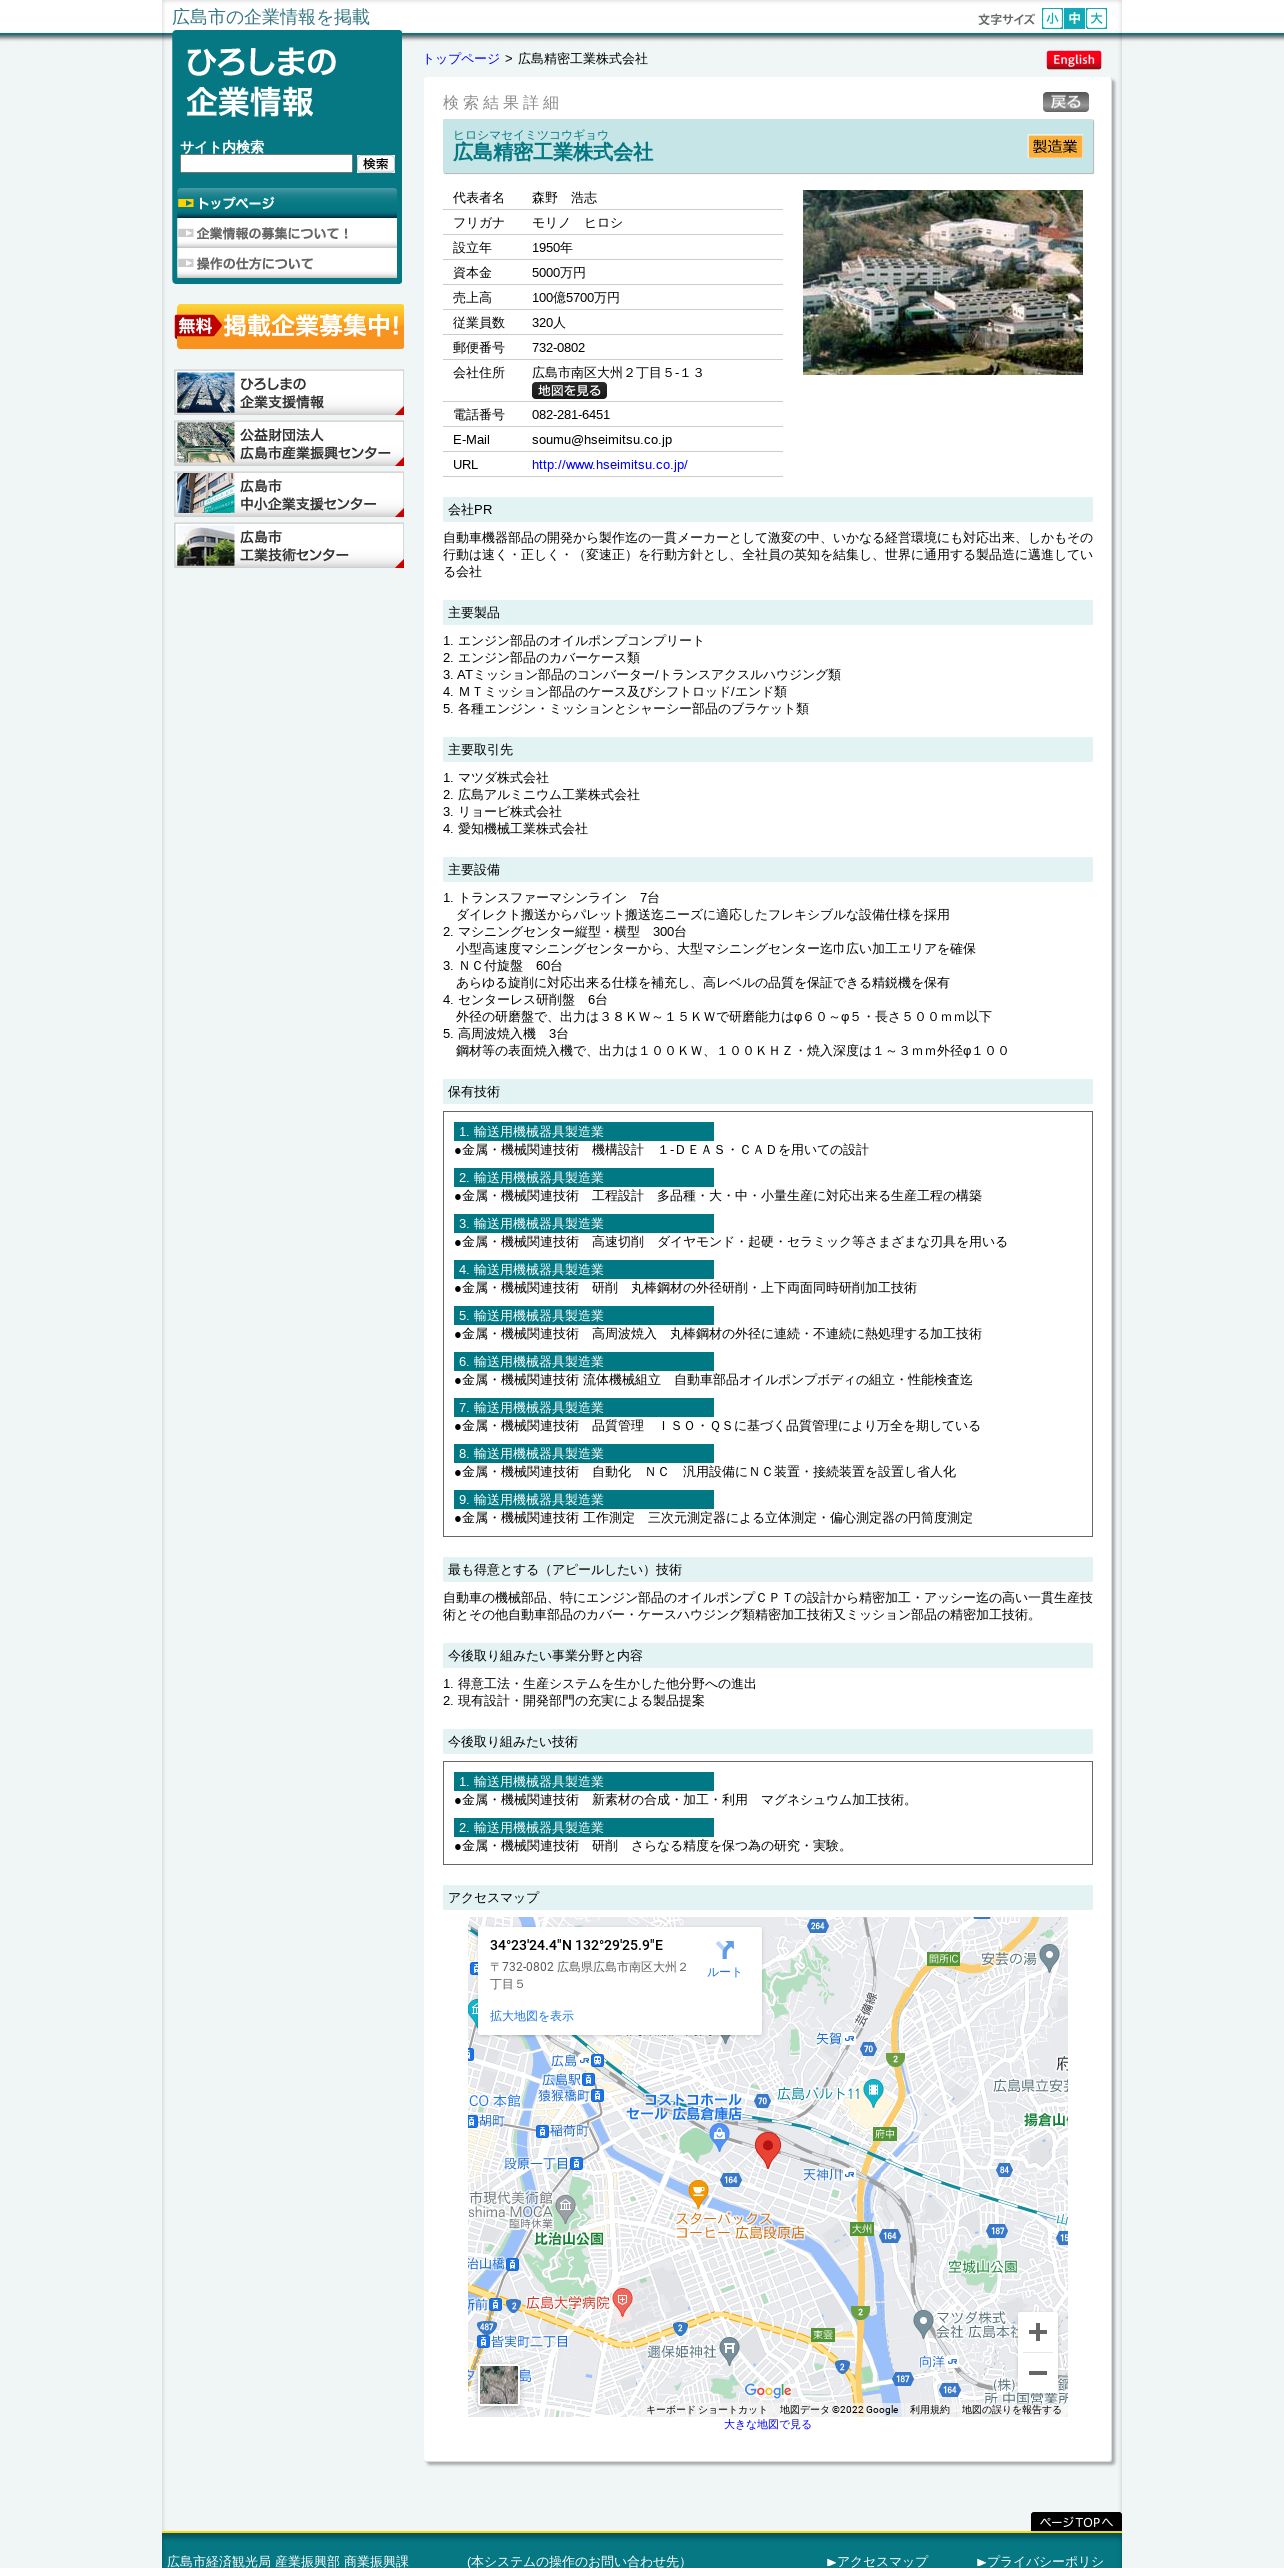Zoom in on the map with plus
Image resolution: width=1284 pixels, height=2568 pixels.
[x=1037, y=2332]
